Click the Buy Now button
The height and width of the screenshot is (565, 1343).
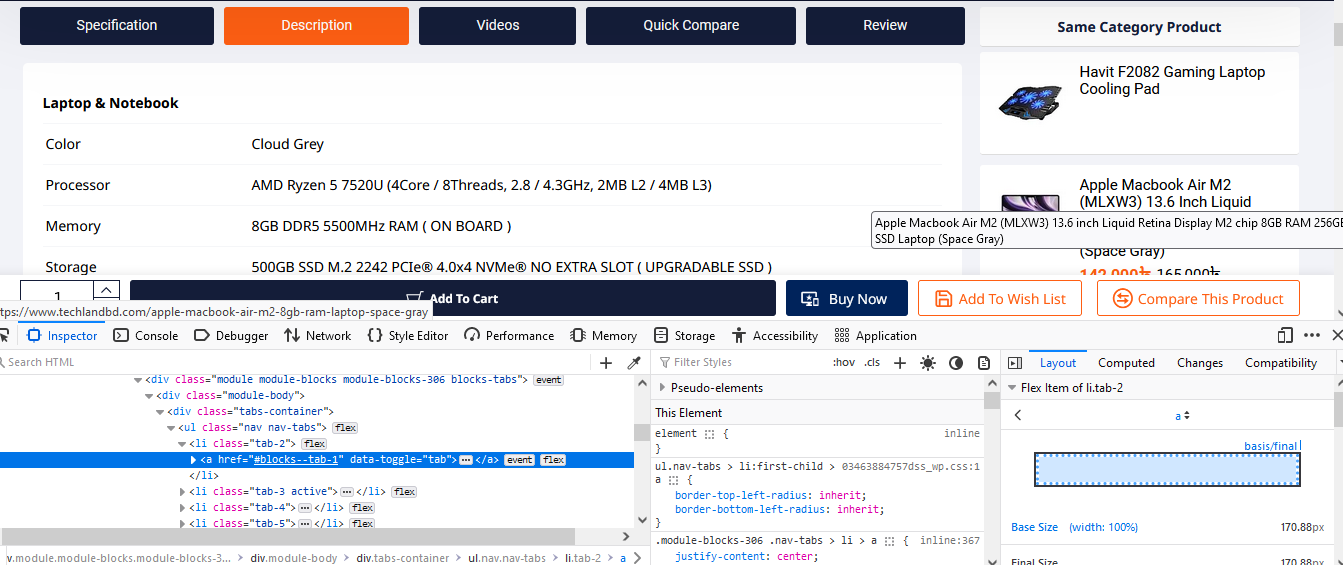coord(847,298)
